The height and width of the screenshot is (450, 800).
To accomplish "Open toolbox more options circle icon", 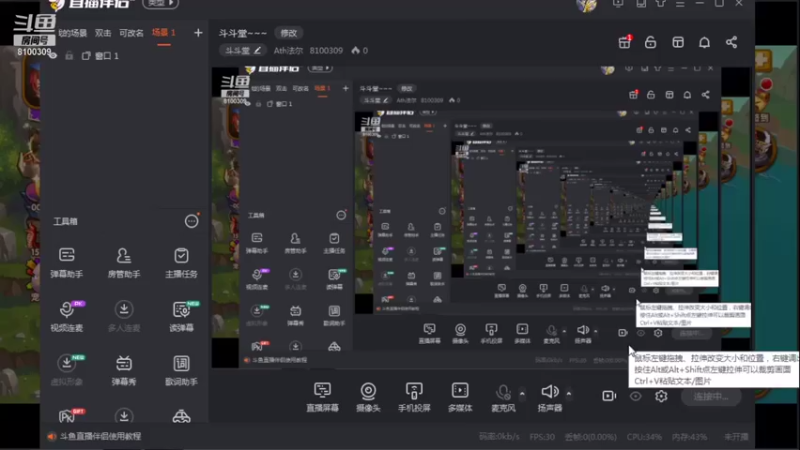I will pyautogui.click(x=191, y=221).
